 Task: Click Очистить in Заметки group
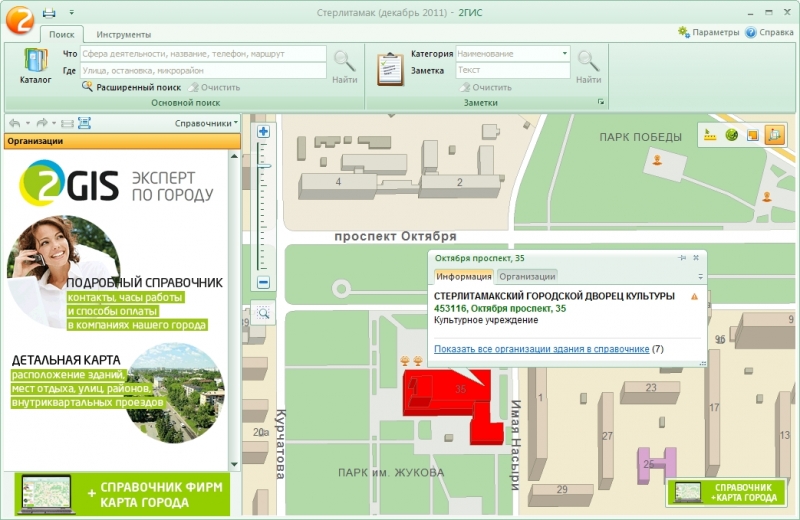[486, 87]
